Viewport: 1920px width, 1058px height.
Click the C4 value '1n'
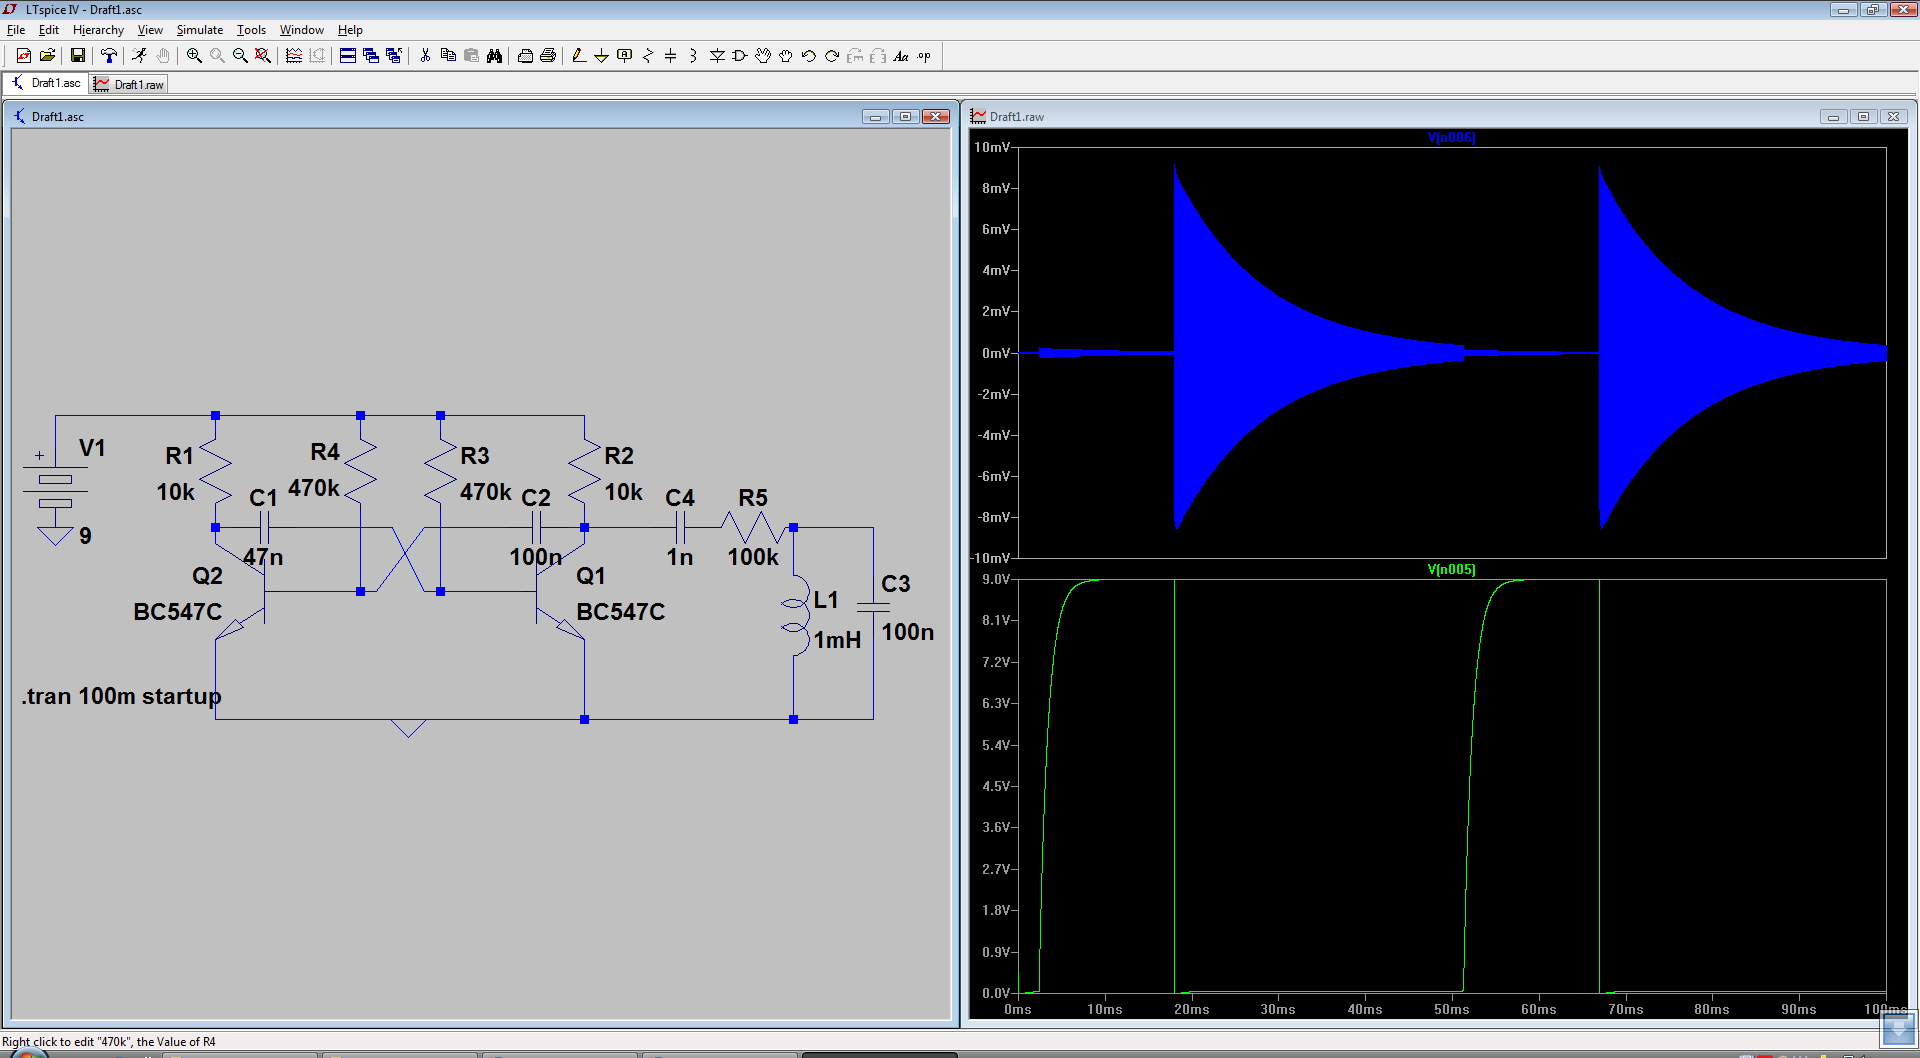tap(680, 557)
